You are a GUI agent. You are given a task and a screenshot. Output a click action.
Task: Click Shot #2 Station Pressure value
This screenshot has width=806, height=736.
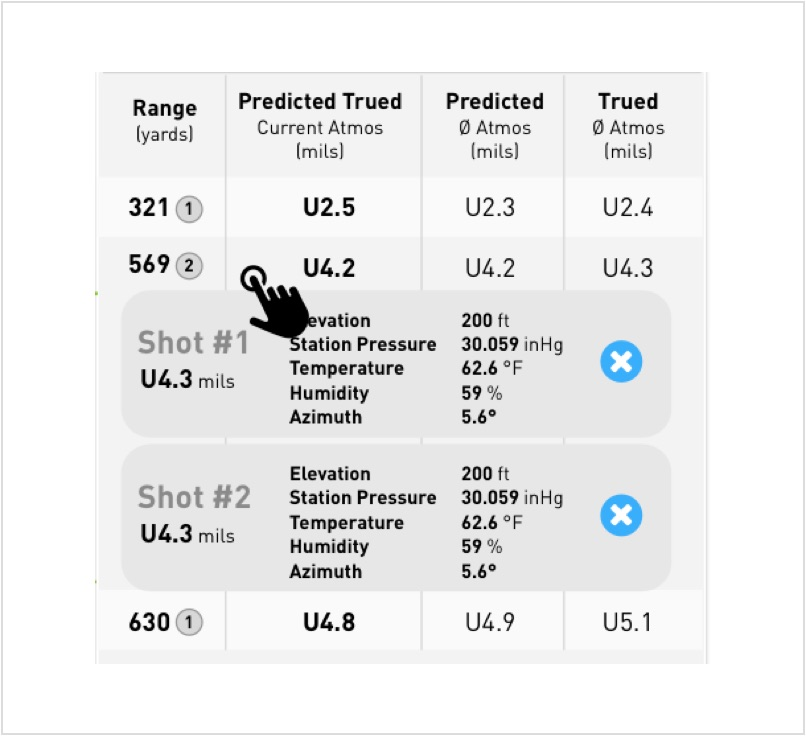(511, 498)
